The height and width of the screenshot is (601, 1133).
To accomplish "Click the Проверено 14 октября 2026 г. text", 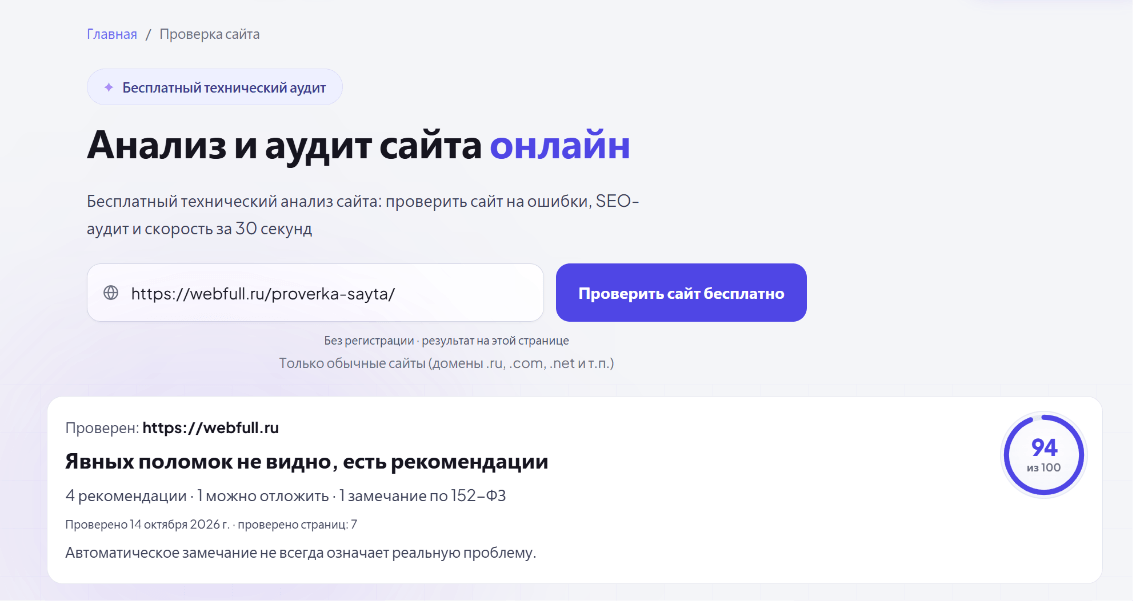I will click(147, 524).
